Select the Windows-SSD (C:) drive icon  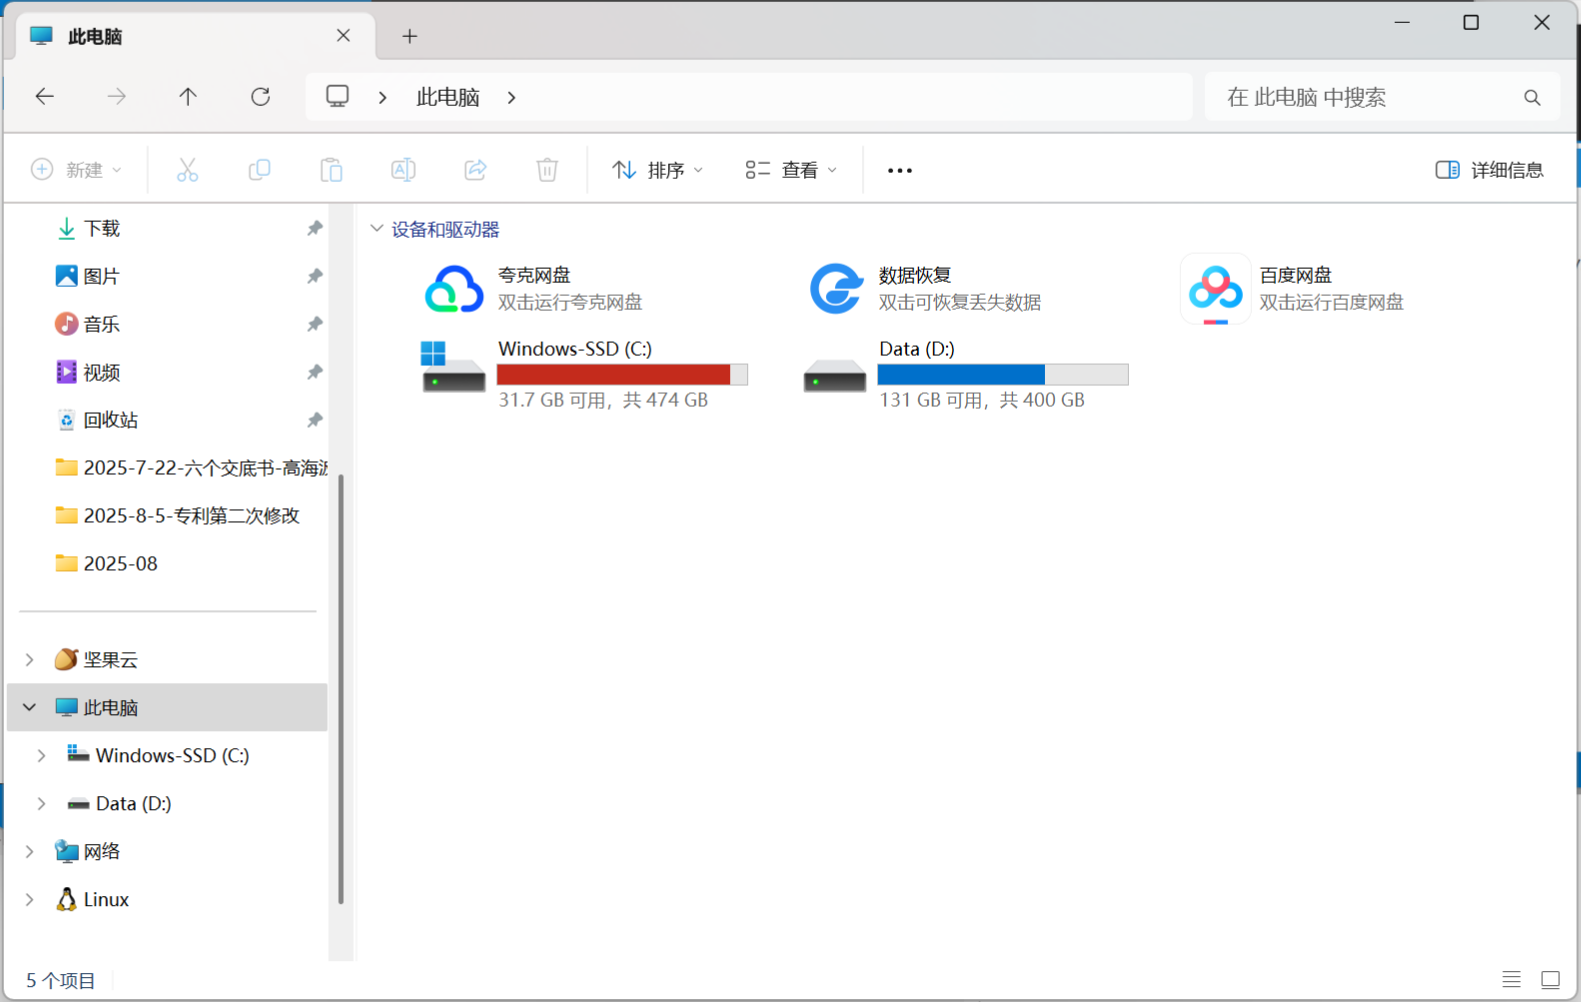[x=453, y=366]
